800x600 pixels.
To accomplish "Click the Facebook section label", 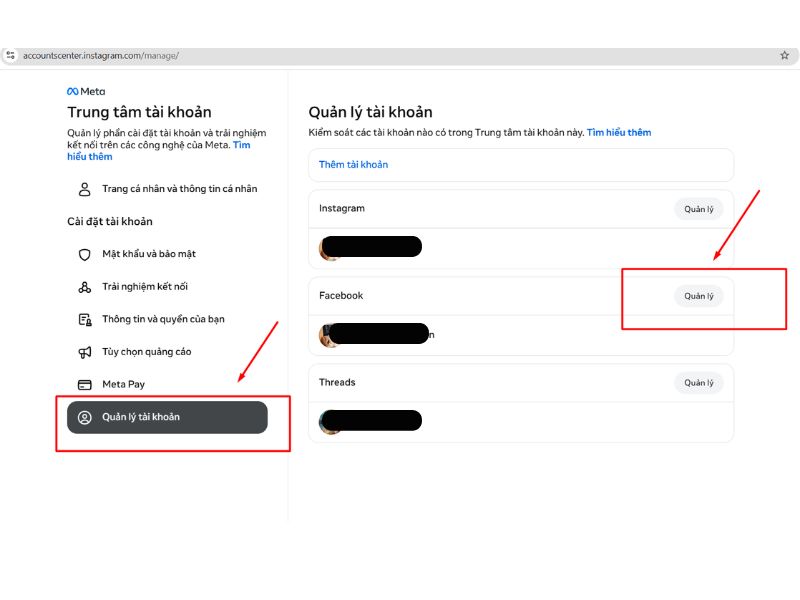I will [x=341, y=295].
